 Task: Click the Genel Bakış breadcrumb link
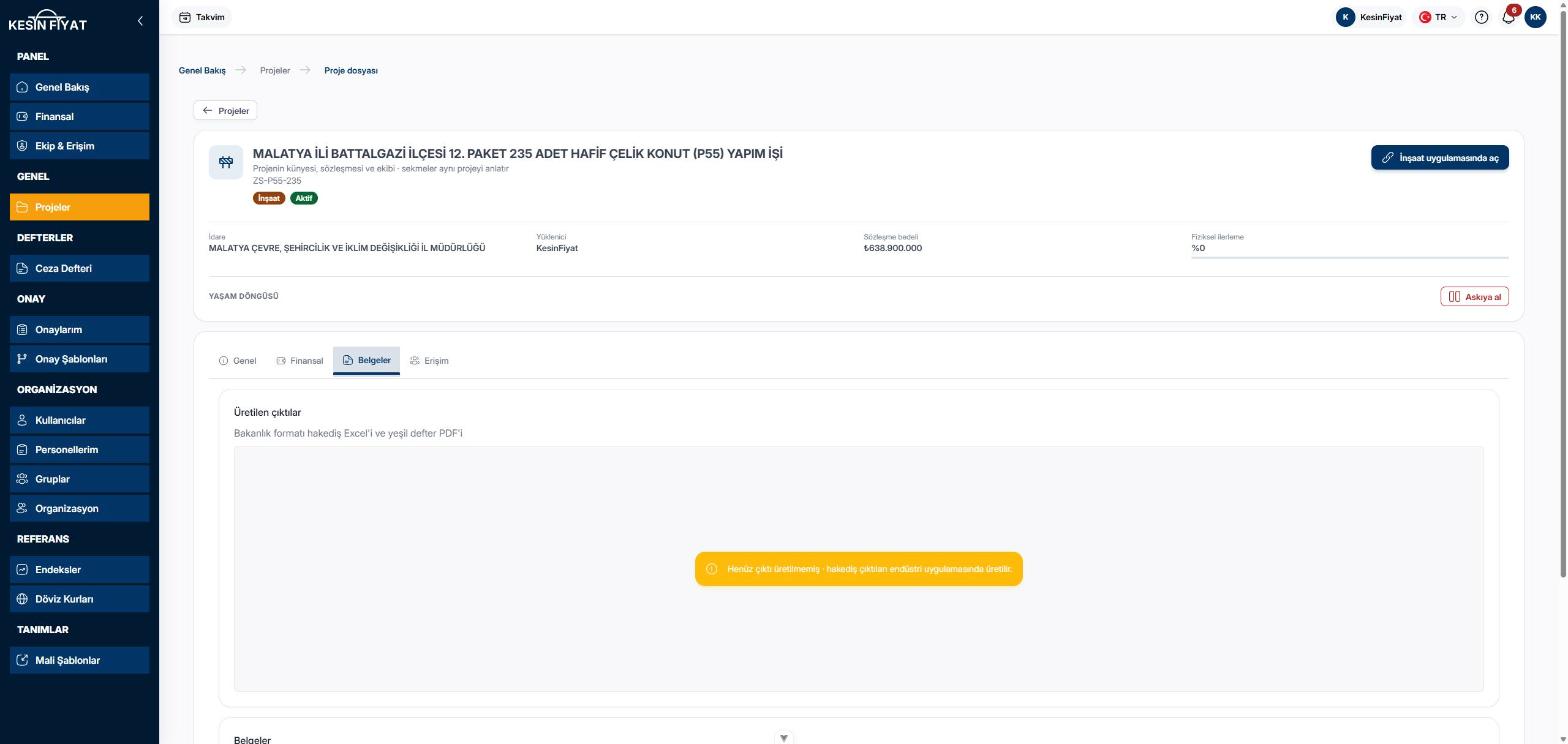[202, 71]
